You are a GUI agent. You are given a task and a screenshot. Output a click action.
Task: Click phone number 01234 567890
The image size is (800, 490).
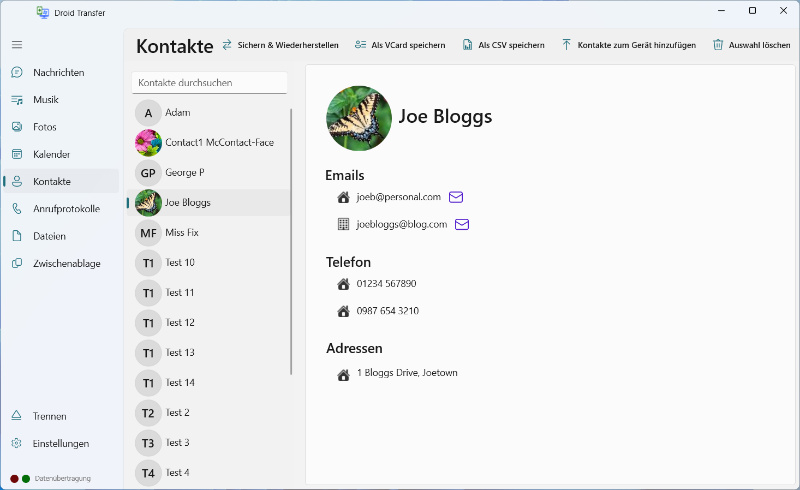point(386,284)
